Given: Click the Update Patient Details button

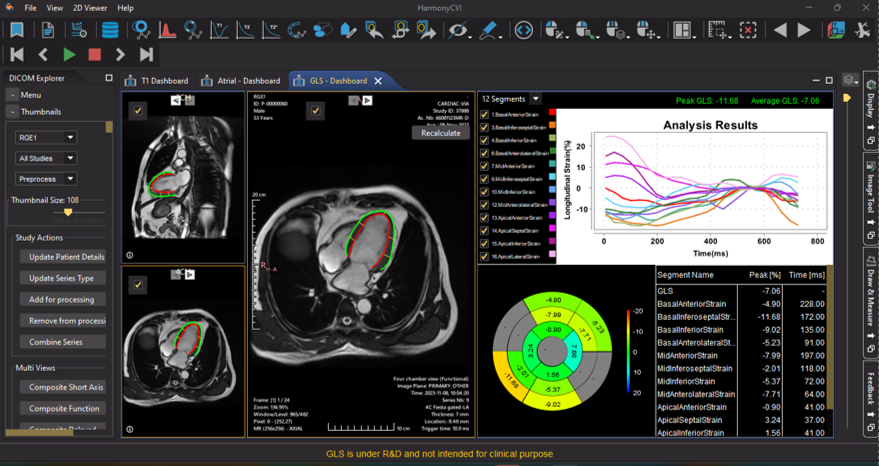Looking at the screenshot, I should pyautogui.click(x=66, y=257).
